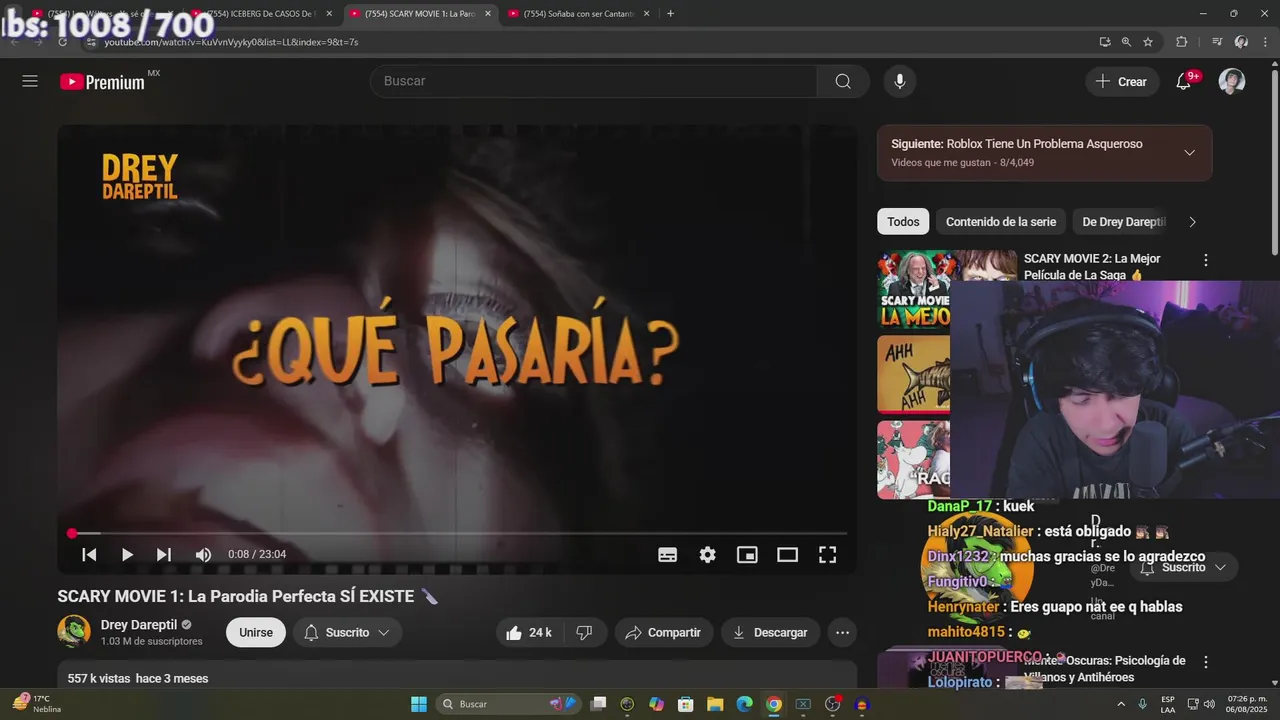This screenshot has width=1280, height=720.
Task: Start voice search with microphone
Action: click(x=900, y=81)
